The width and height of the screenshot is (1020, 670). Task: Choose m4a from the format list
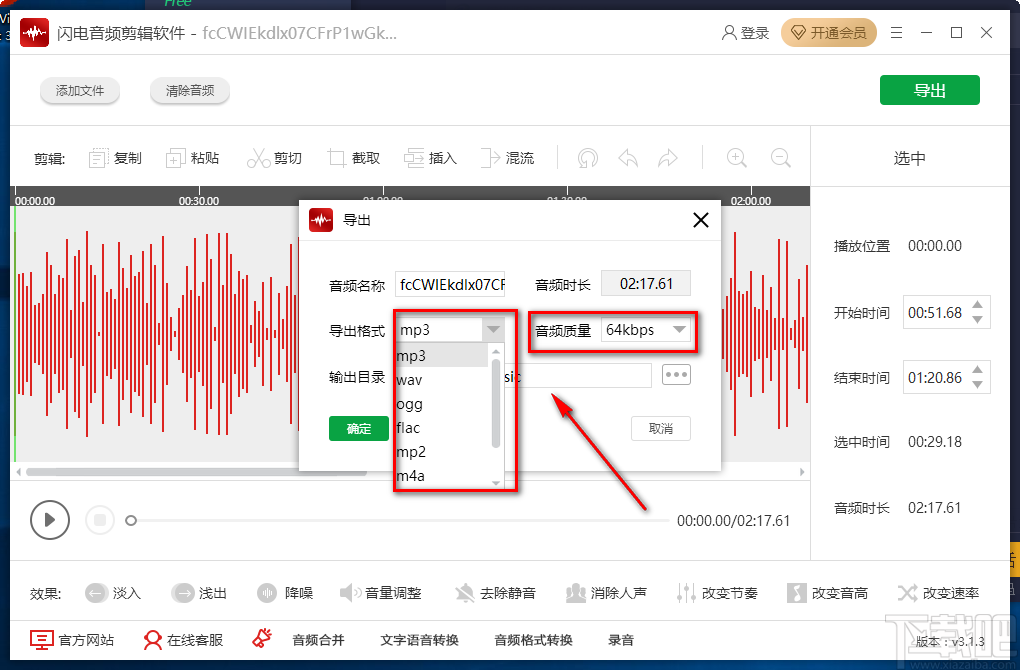pos(442,476)
